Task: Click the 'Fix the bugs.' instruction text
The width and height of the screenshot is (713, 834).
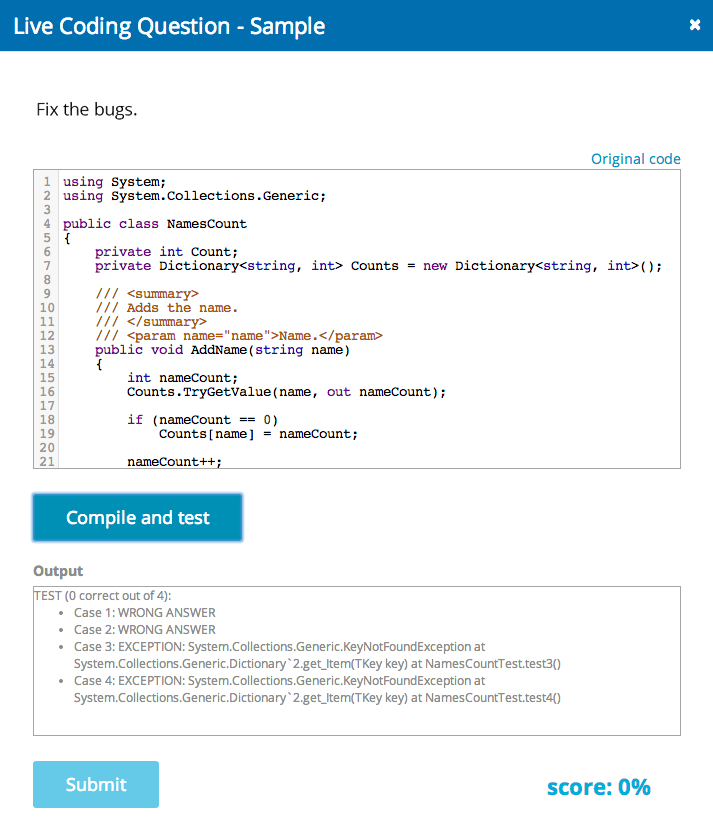Action: [87, 109]
